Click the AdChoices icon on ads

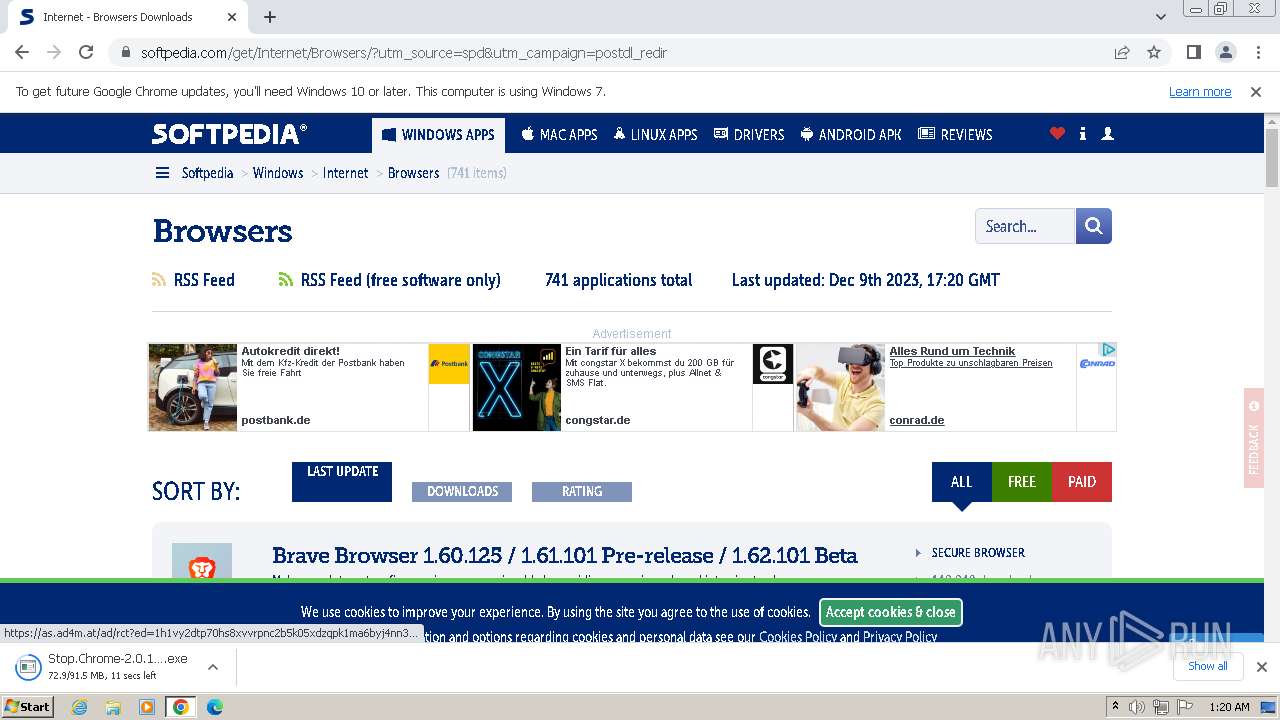tap(1108, 350)
